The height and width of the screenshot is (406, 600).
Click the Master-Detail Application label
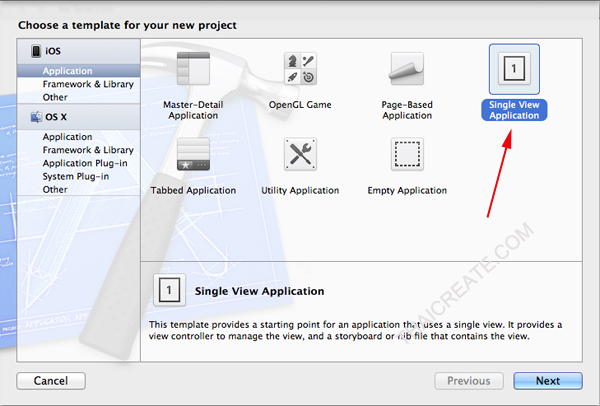193,110
